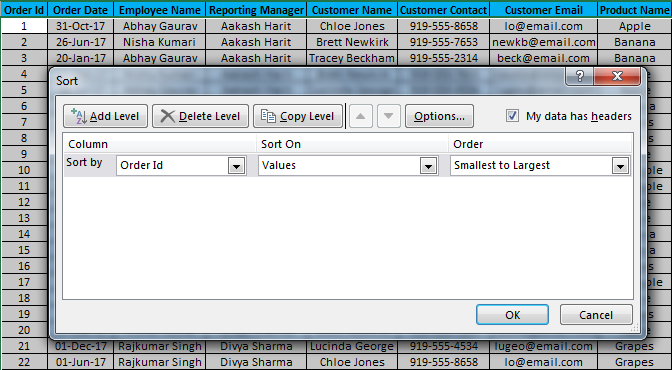Select the Order Id header cell

[24, 9]
